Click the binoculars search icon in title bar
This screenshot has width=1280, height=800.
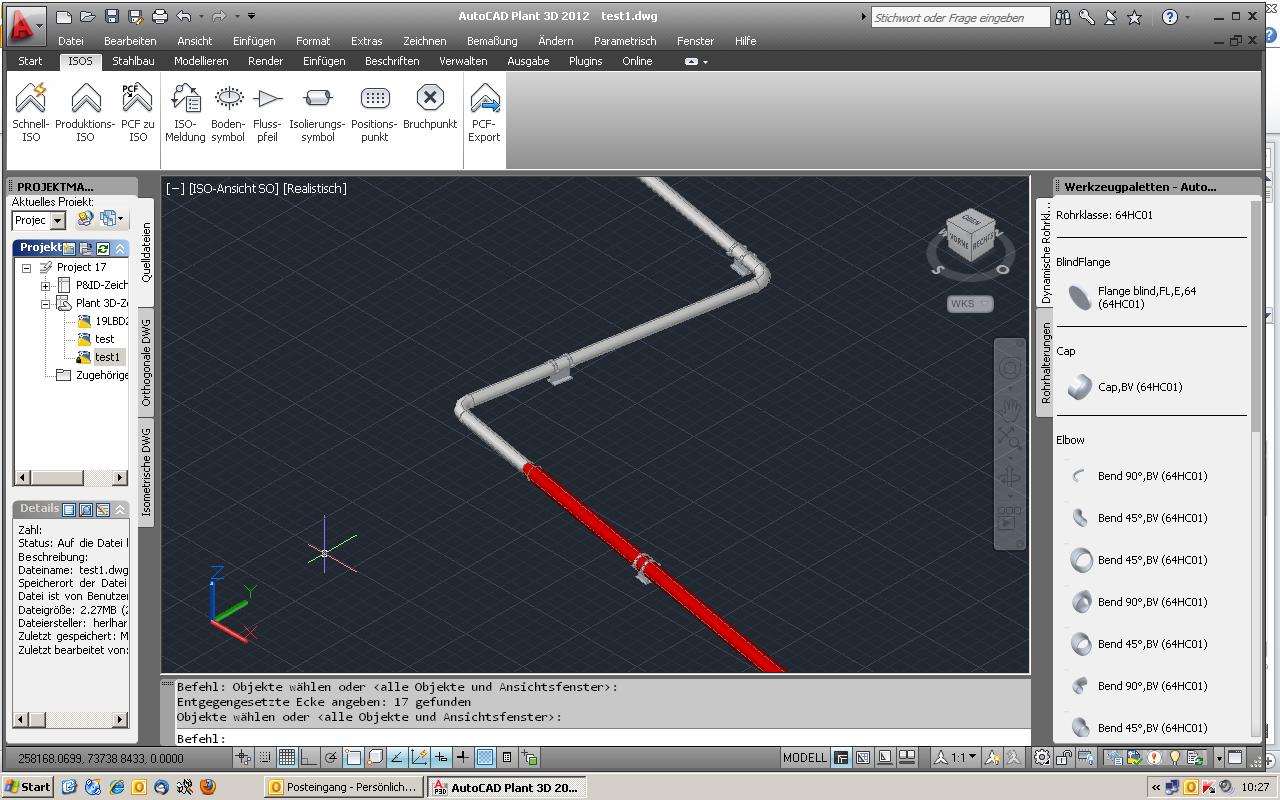[x=1063, y=17]
